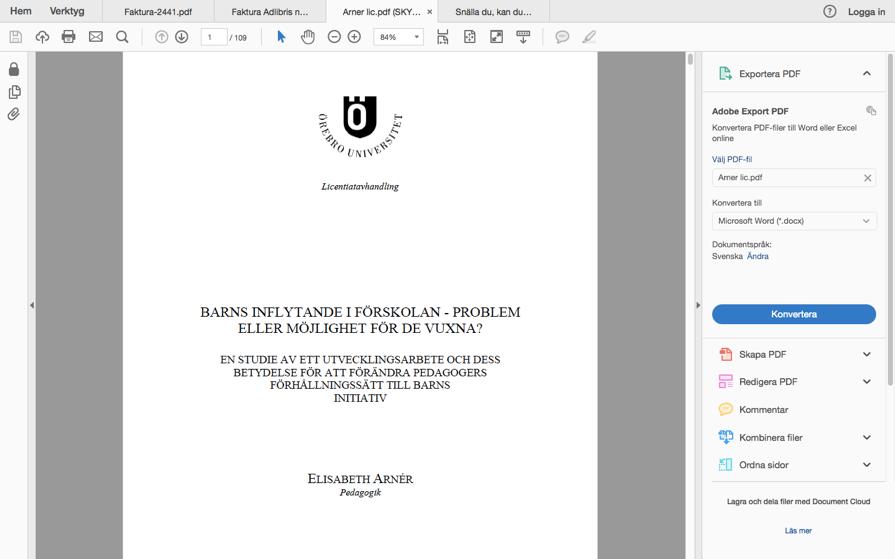Screen dimensions: 895x559
Task: Click the help question mark icon
Action: [x=830, y=11]
